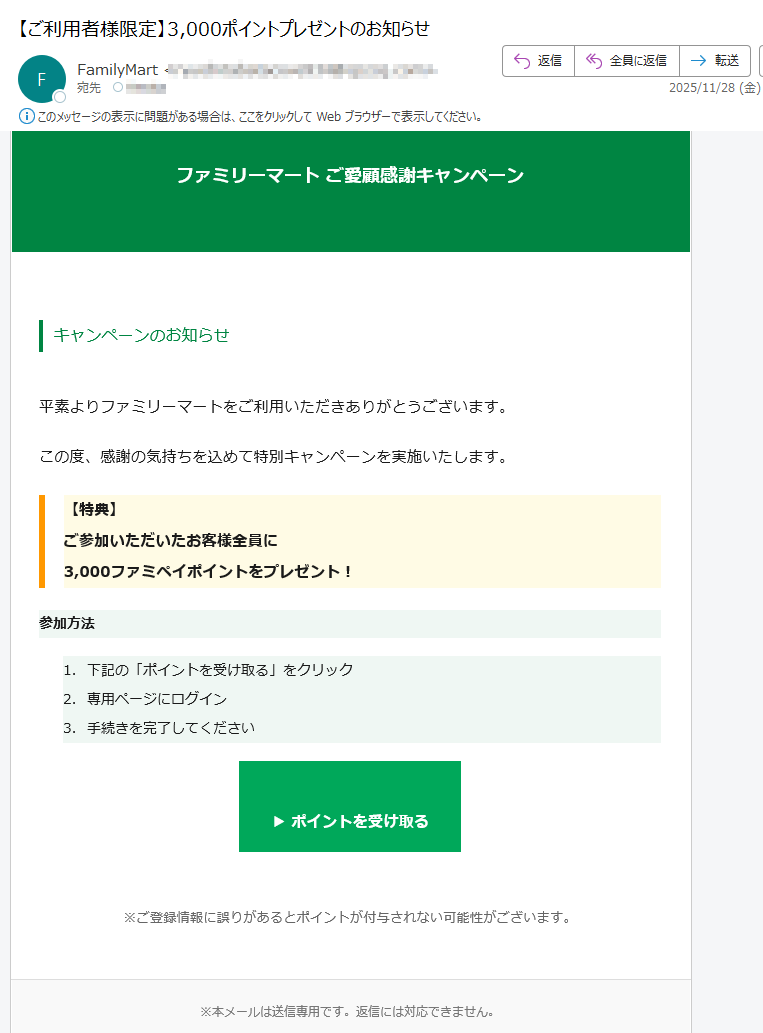Click the presence status circle on avatar
This screenshot has width=763, height=1033.
click(59, 97)
